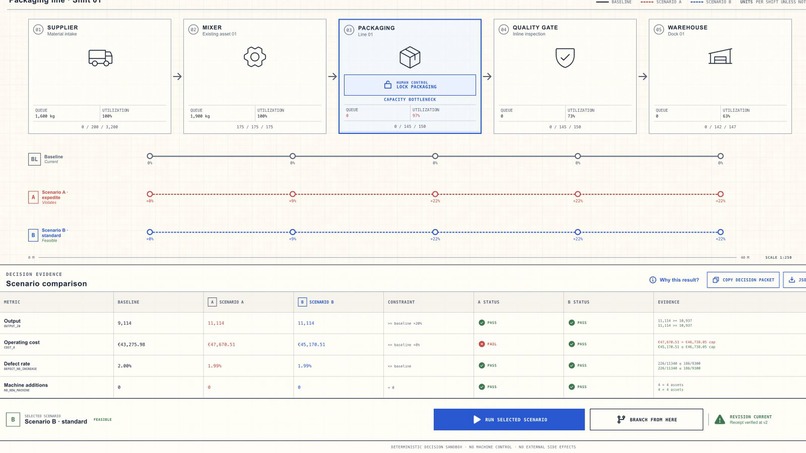Image resolution: width=806 pixels, height=453 pixels.
Task: Click Output row A Status green pass icon
Action: click(482, 323)
